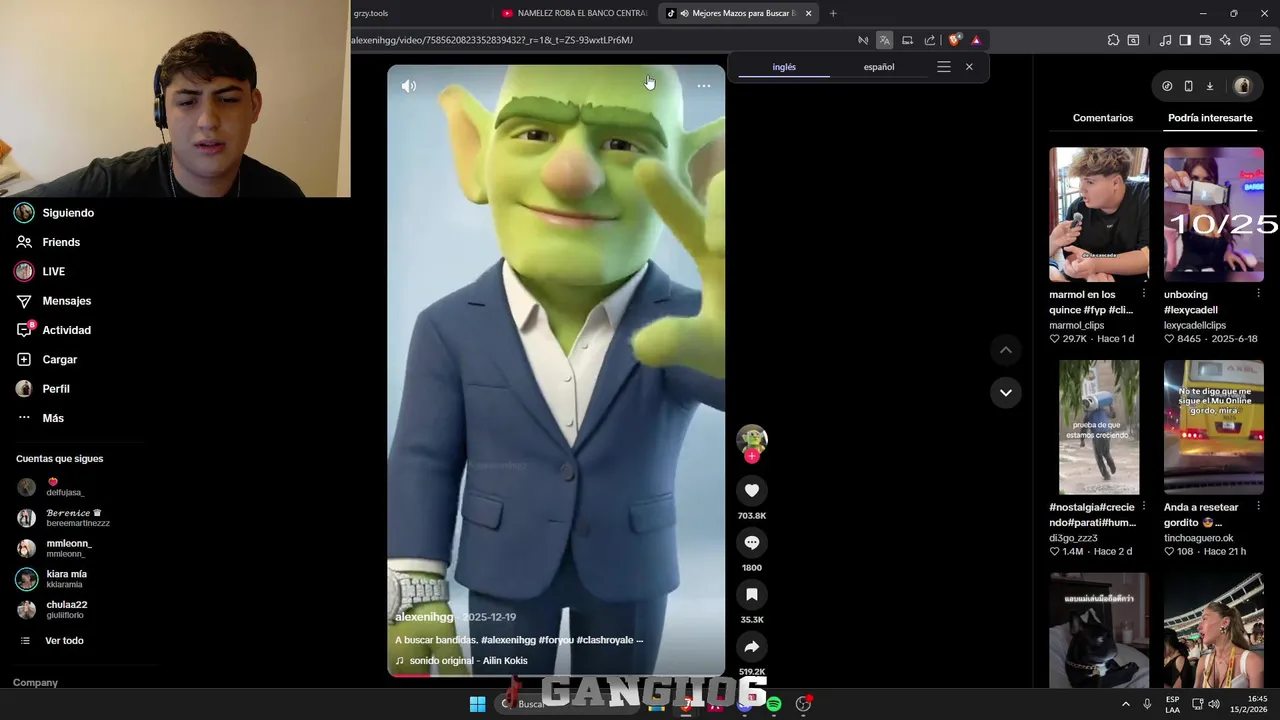Switch to the Comentarios tab
The image size is (1280, 720).
coord(1103,118)
